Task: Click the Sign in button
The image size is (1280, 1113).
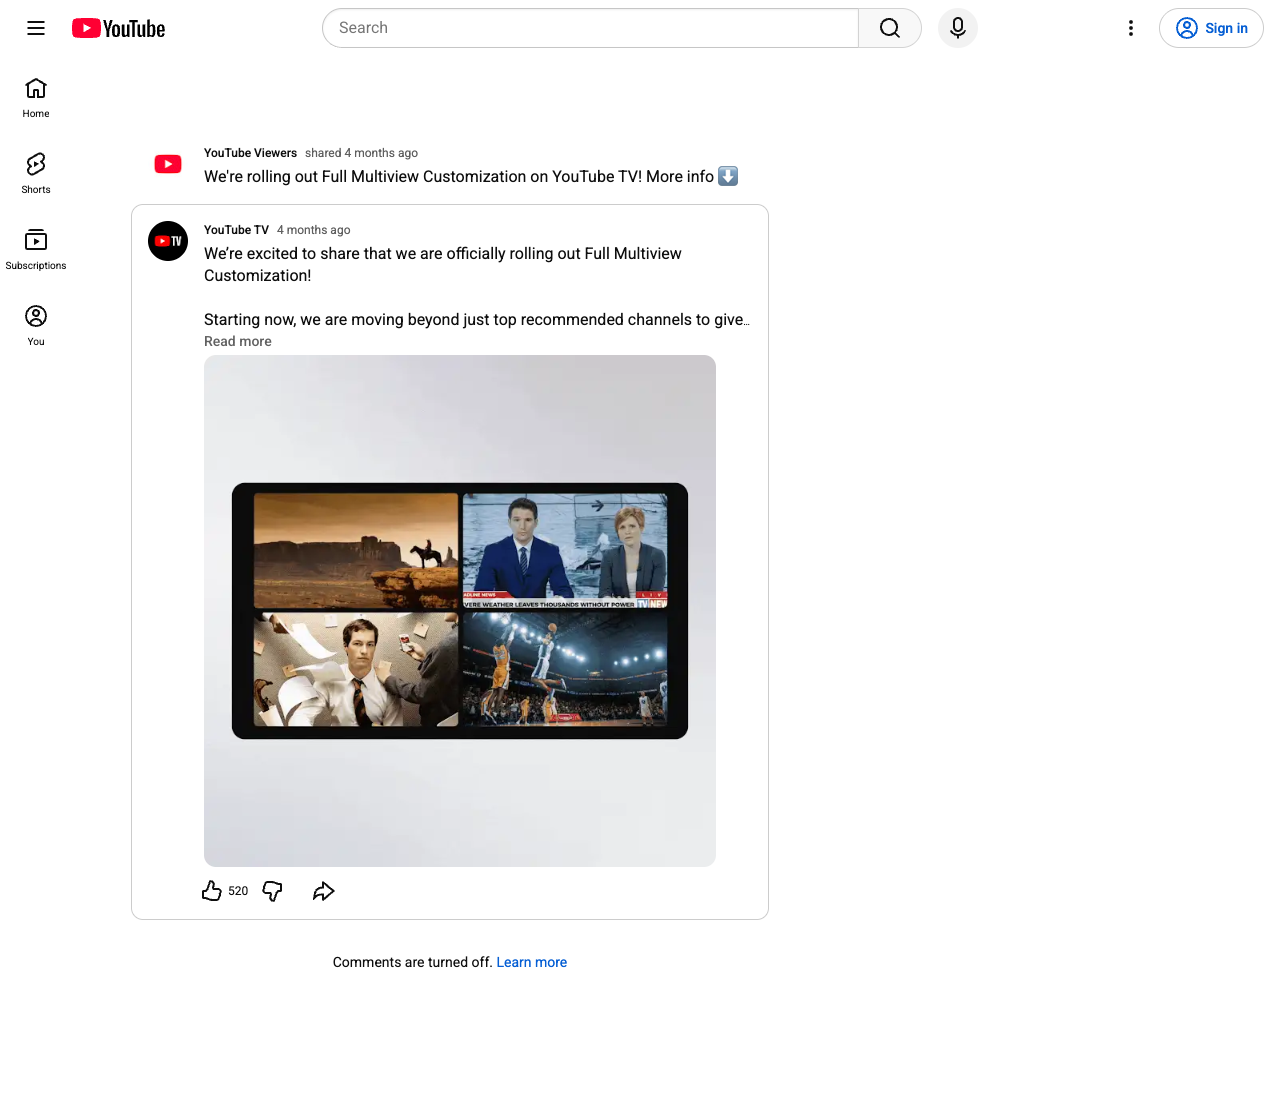Action: coord(1211,28)
